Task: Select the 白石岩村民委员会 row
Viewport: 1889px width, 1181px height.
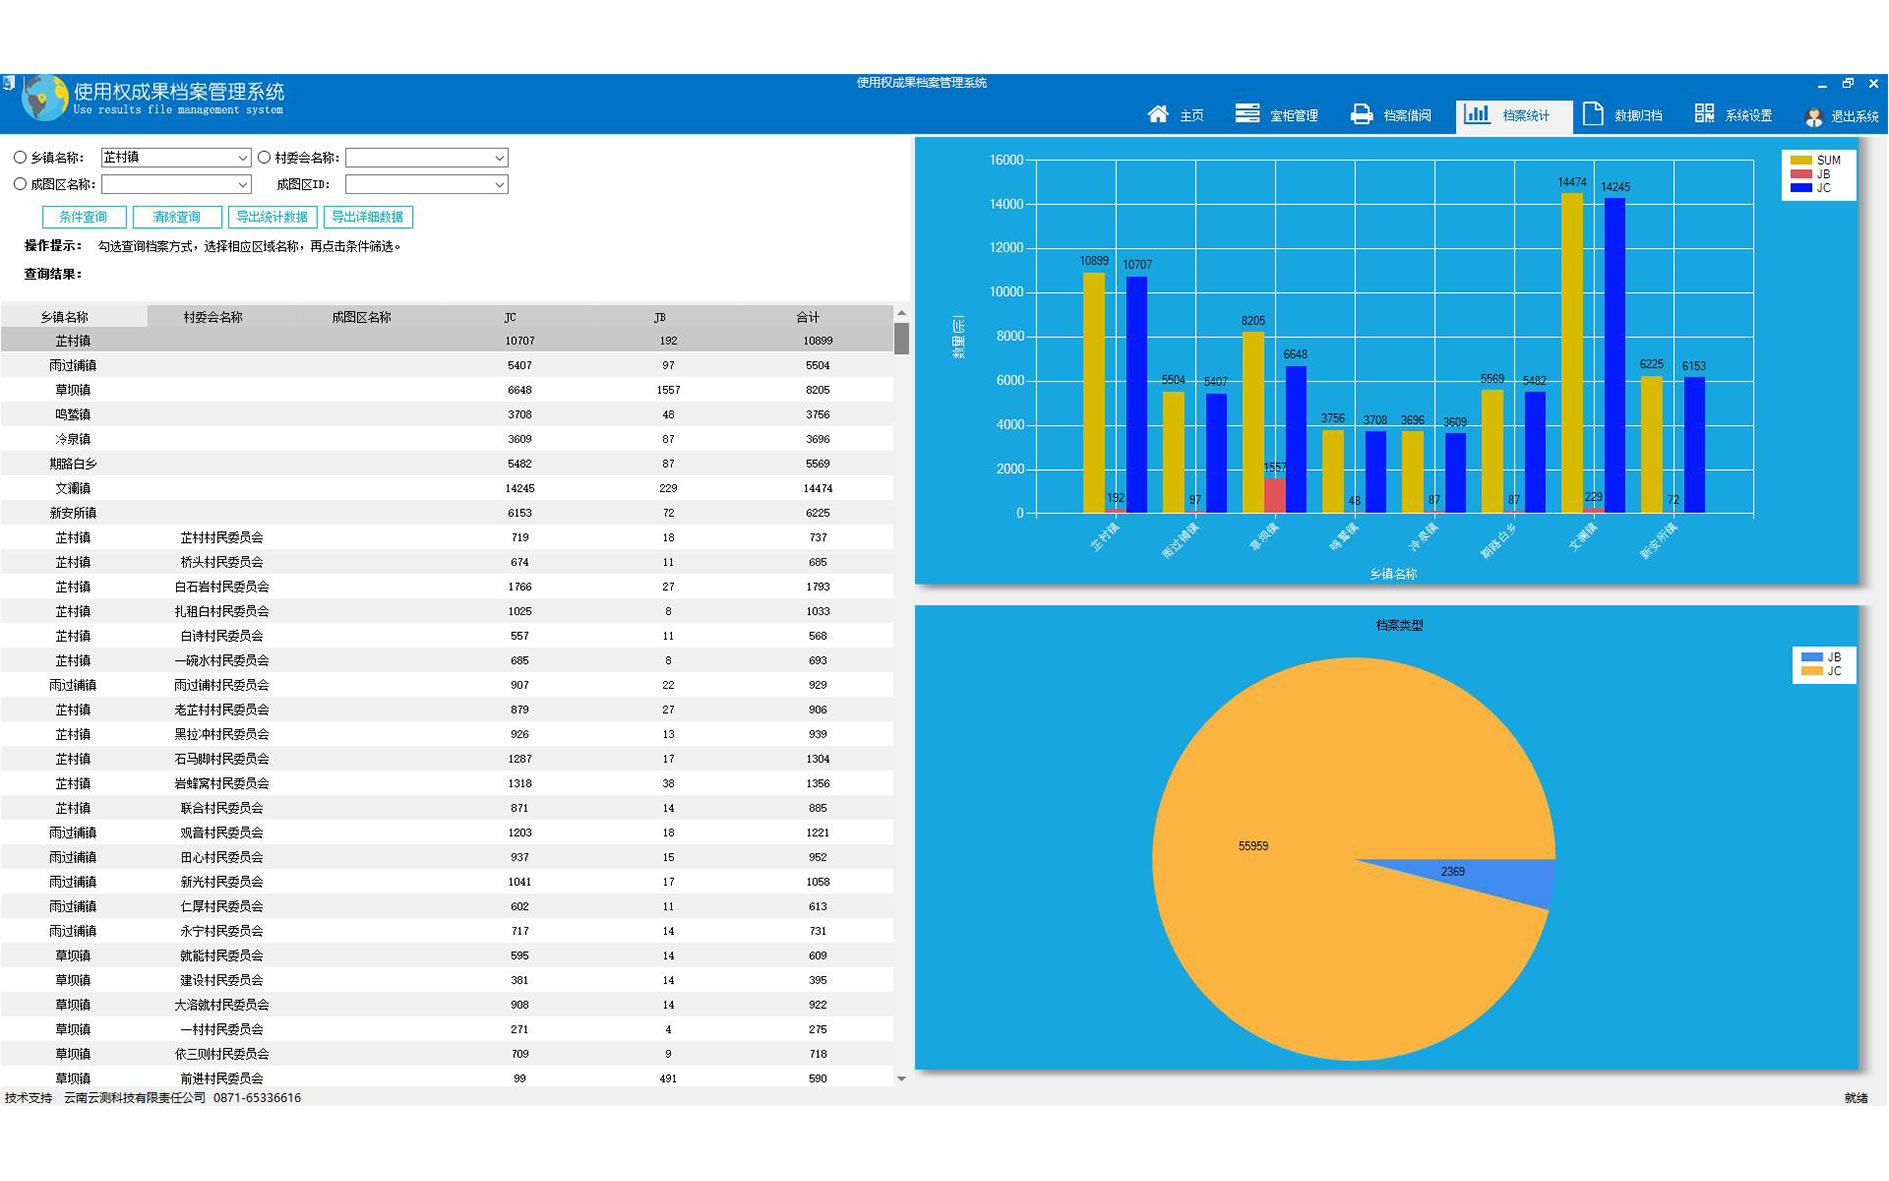Action: click(447, 587)
